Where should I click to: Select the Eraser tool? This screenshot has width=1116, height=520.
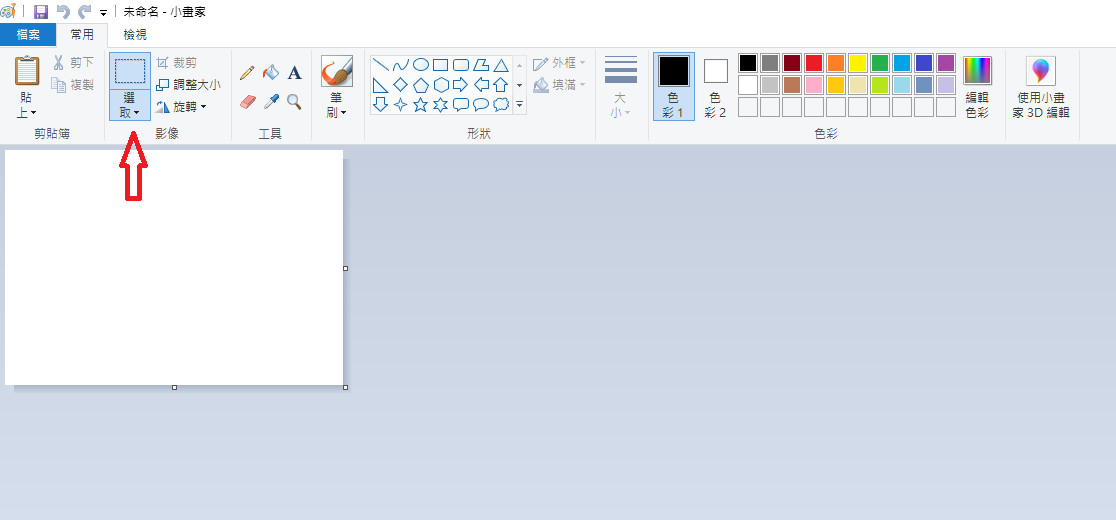(x=247, y=102)
